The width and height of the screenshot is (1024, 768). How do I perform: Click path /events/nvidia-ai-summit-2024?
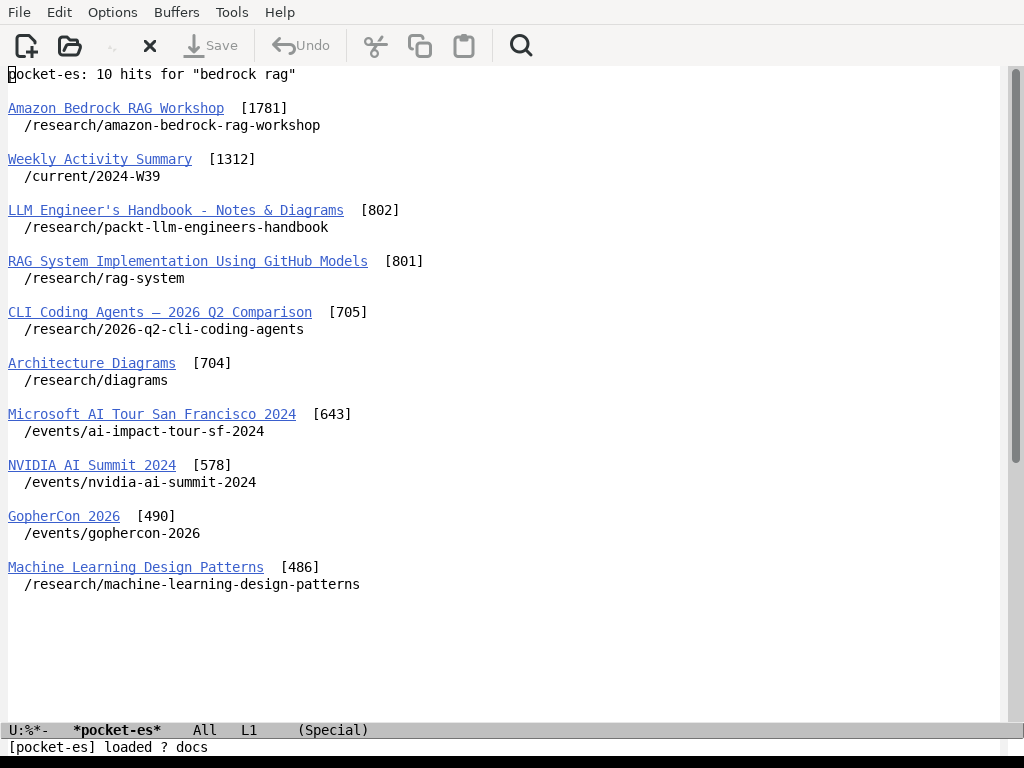pyautogui.click(x=140, y=481)
